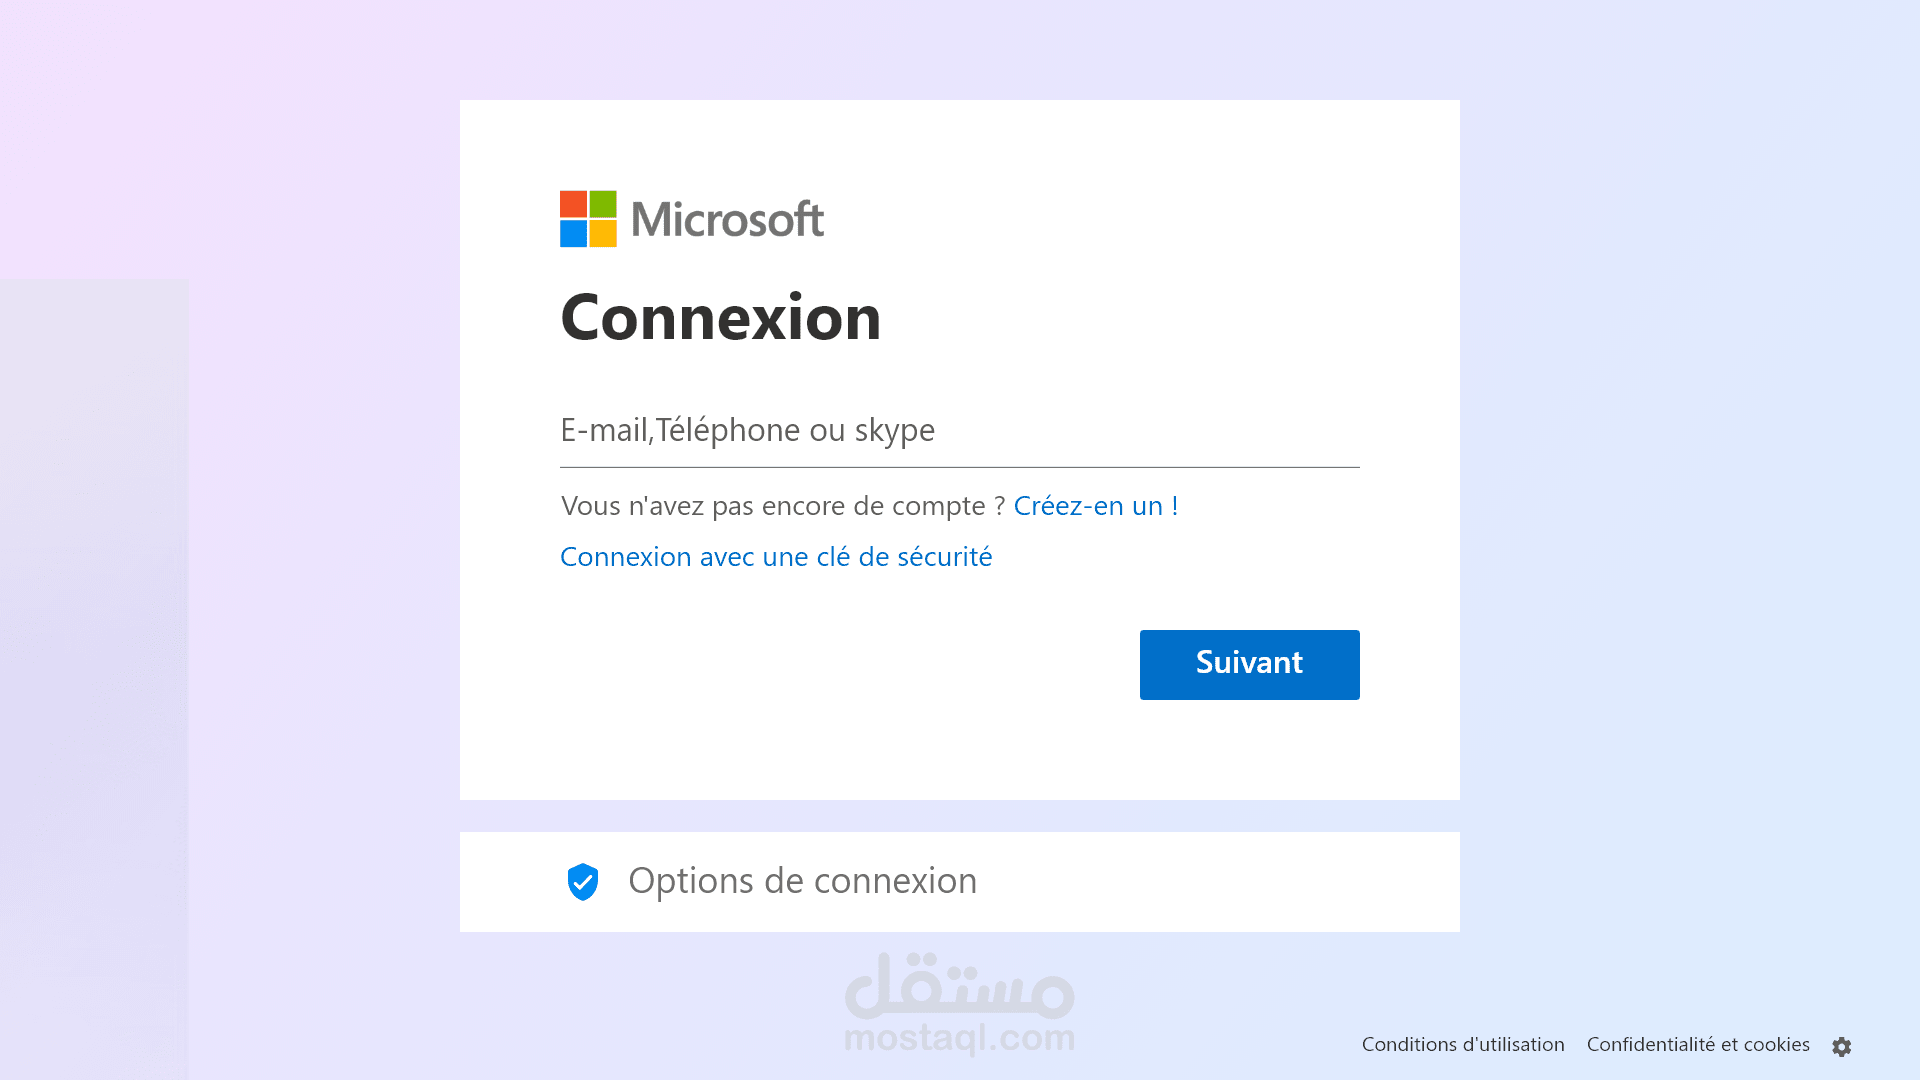Click the translucent panel on the left edge

coord(94,678)
